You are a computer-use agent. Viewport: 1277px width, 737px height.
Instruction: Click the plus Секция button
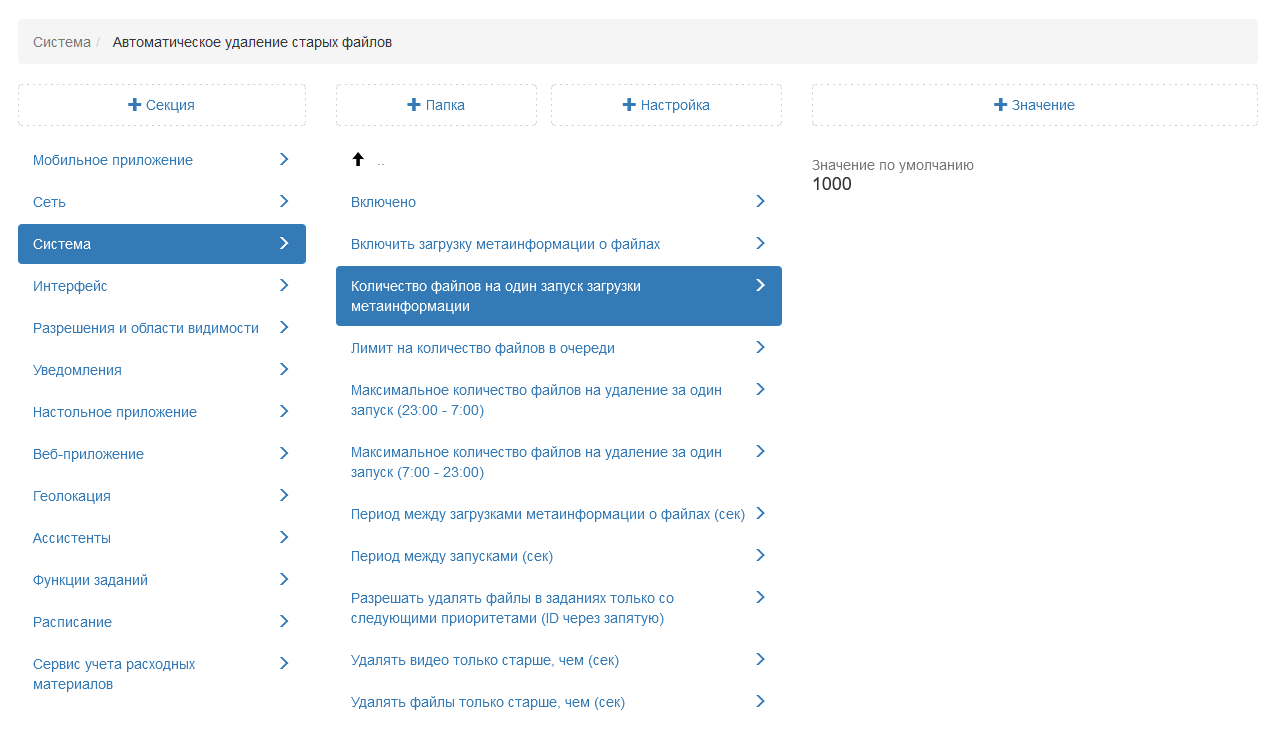tap(162, 105)
